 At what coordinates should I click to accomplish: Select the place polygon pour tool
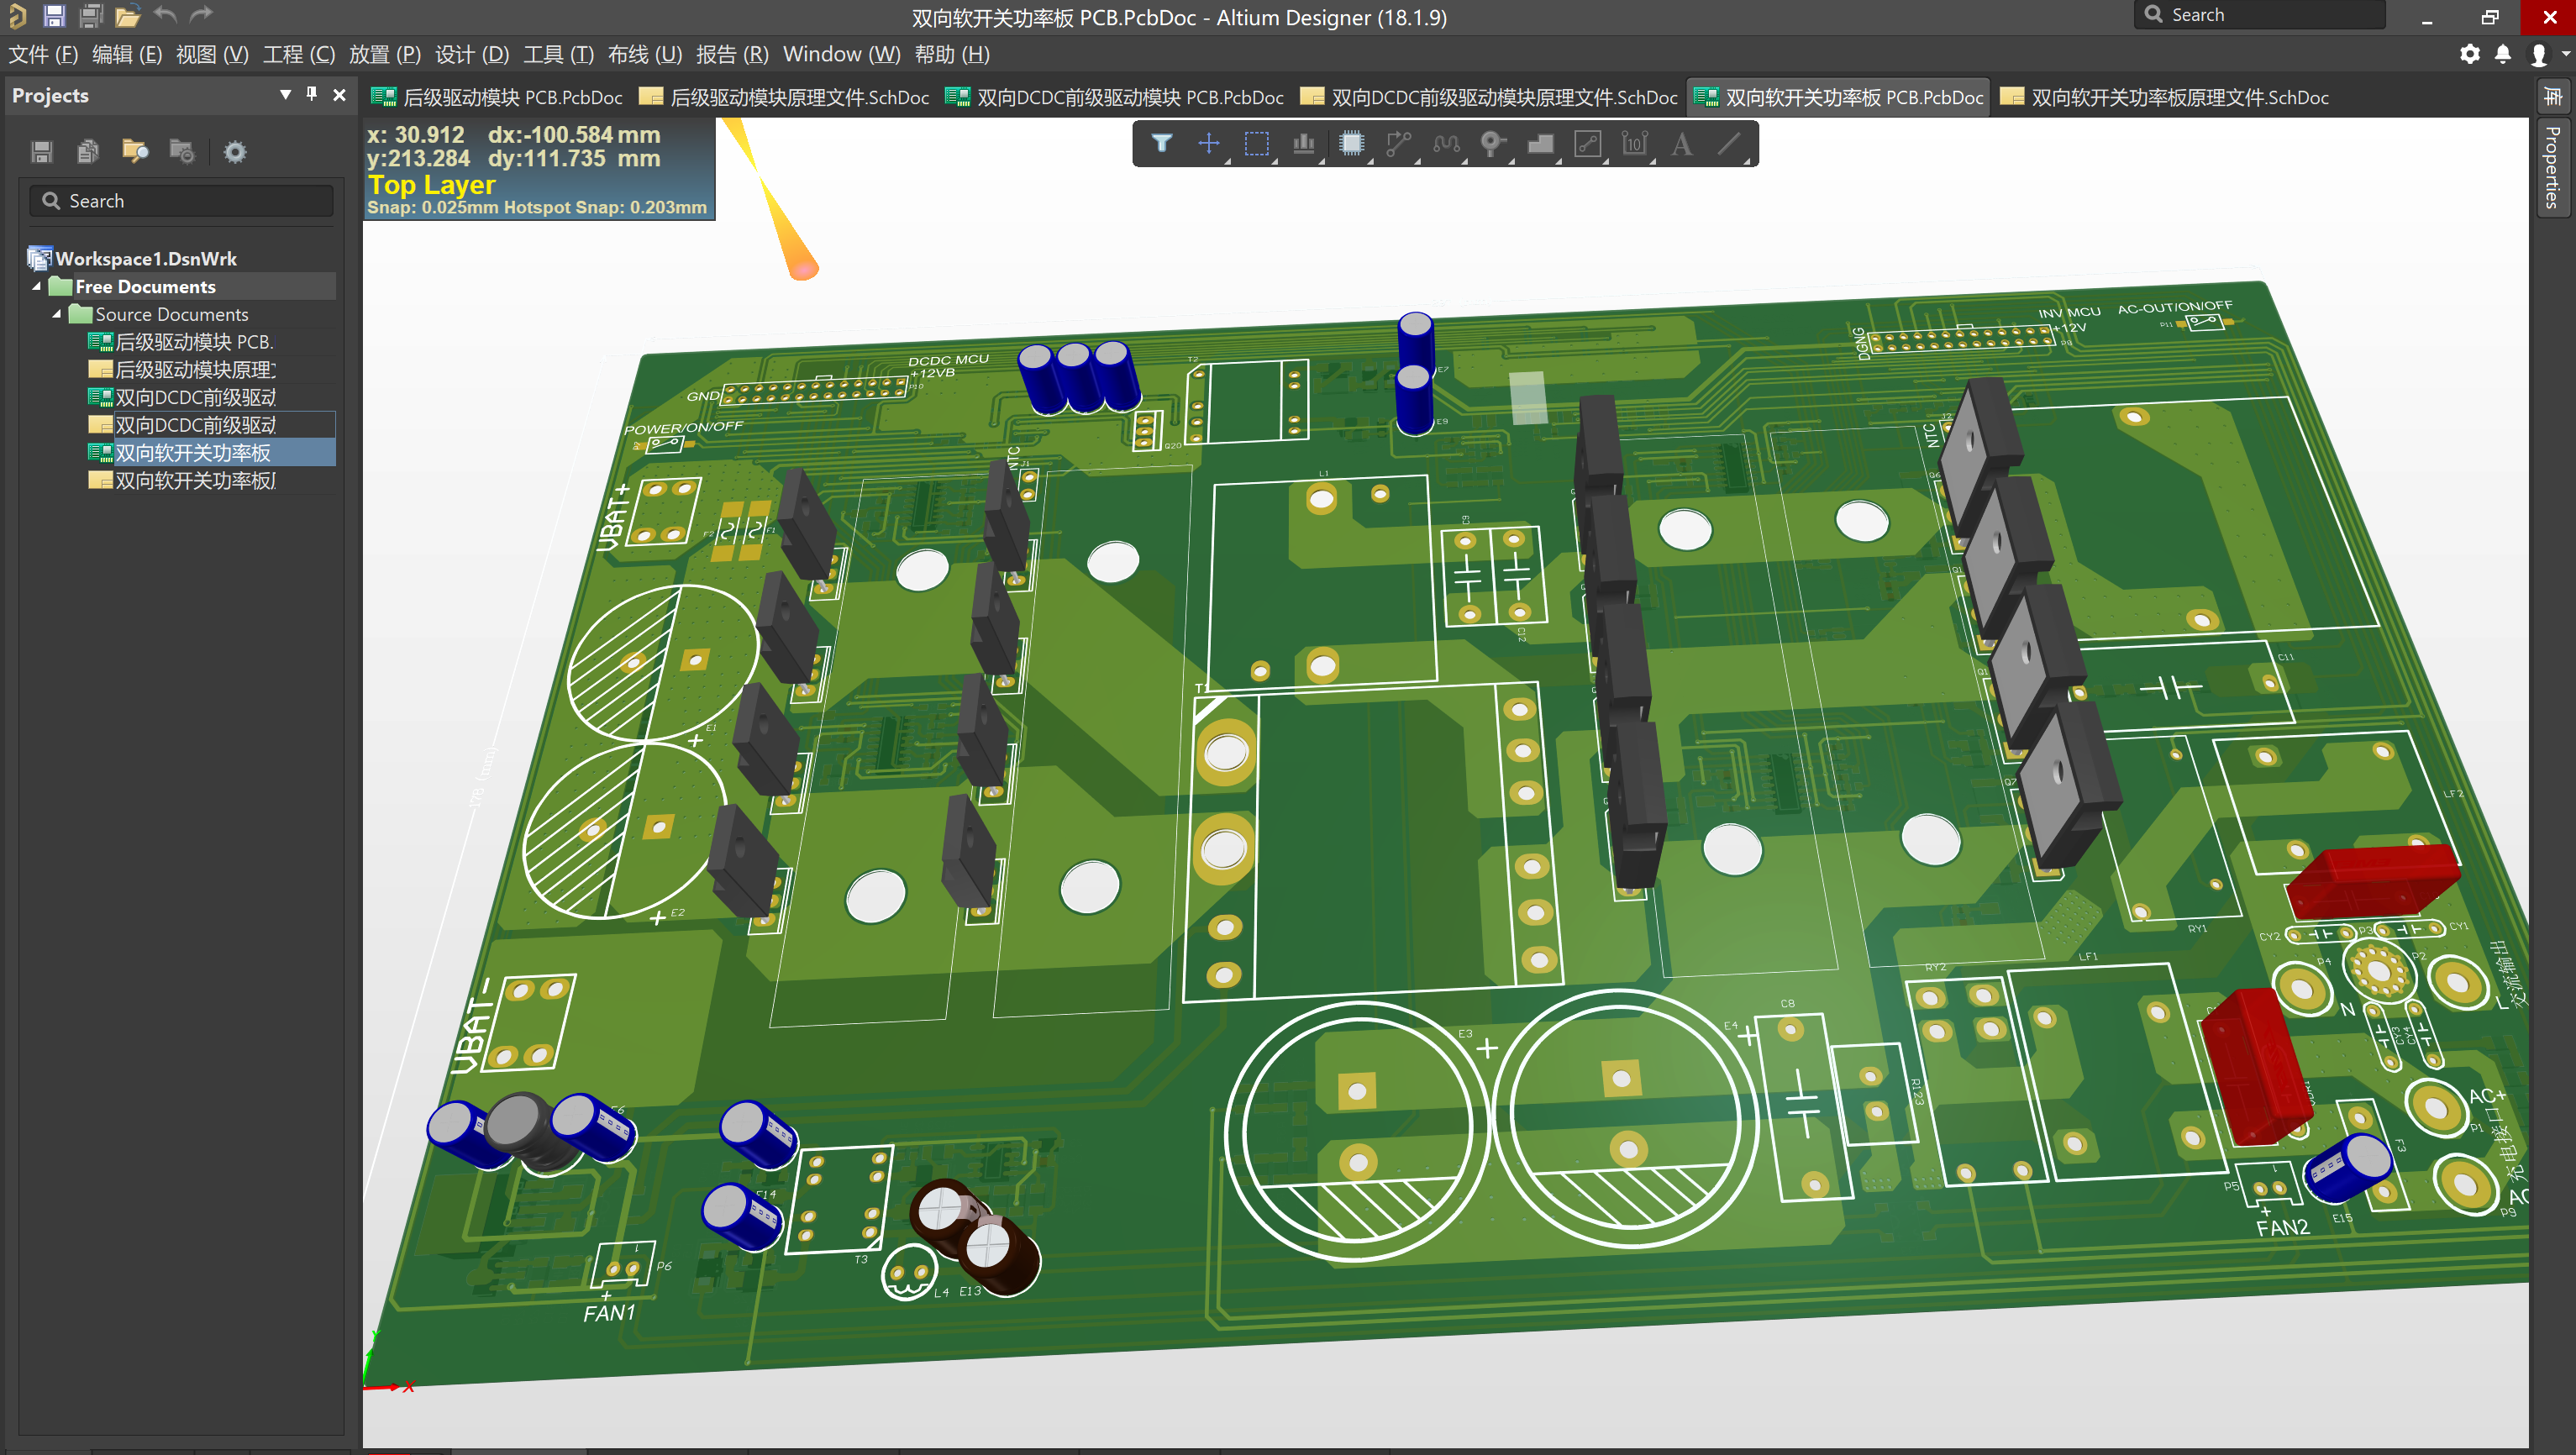(x=1540, y=144)
